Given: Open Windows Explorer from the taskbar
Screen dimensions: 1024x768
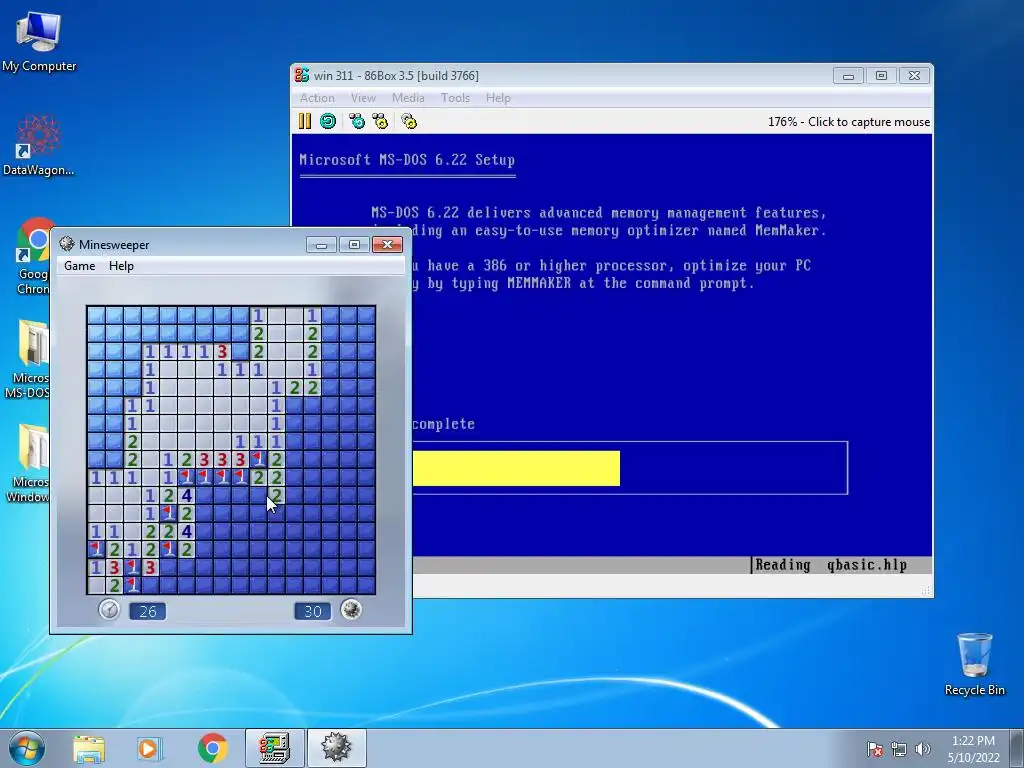Looking at the screenshot, I should pyautogui.click(x=89, y=748).
